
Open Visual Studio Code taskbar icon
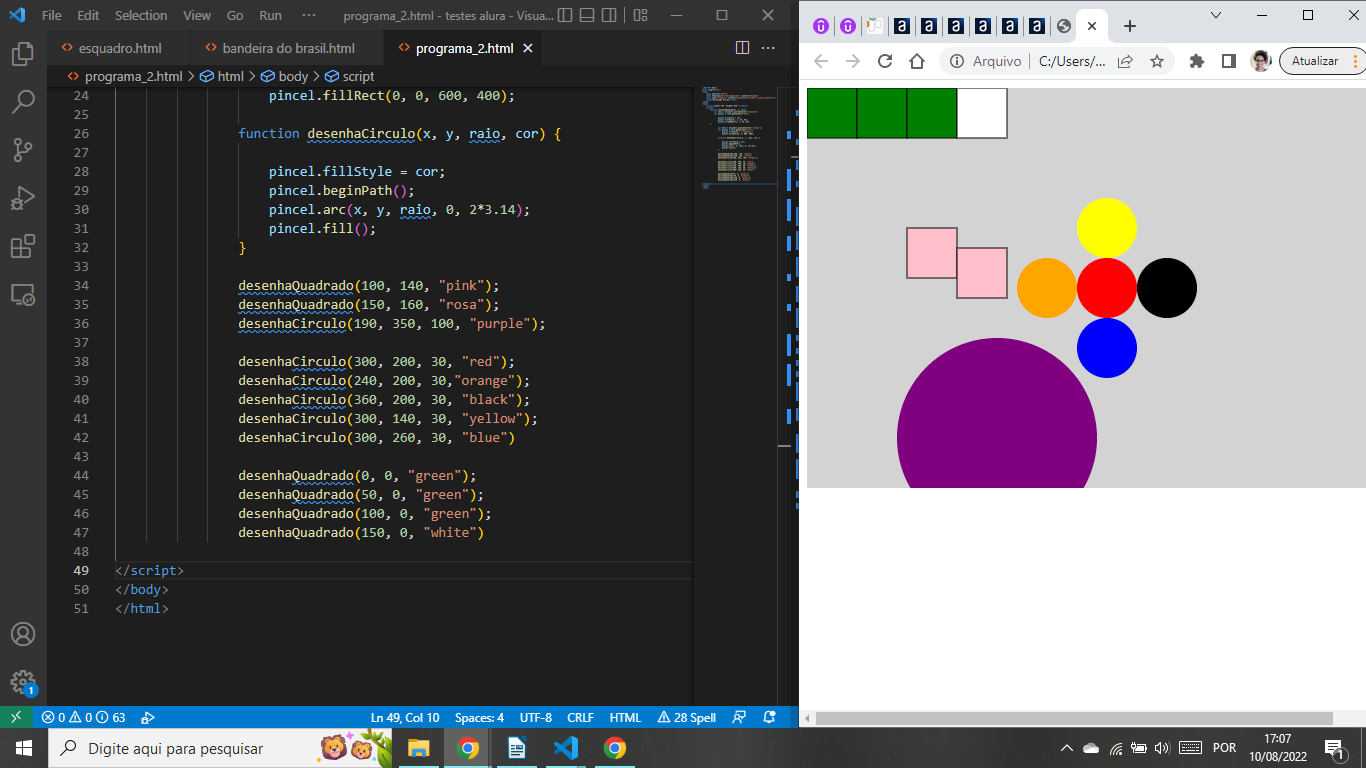pyautogui.click(x=565, y=748)
